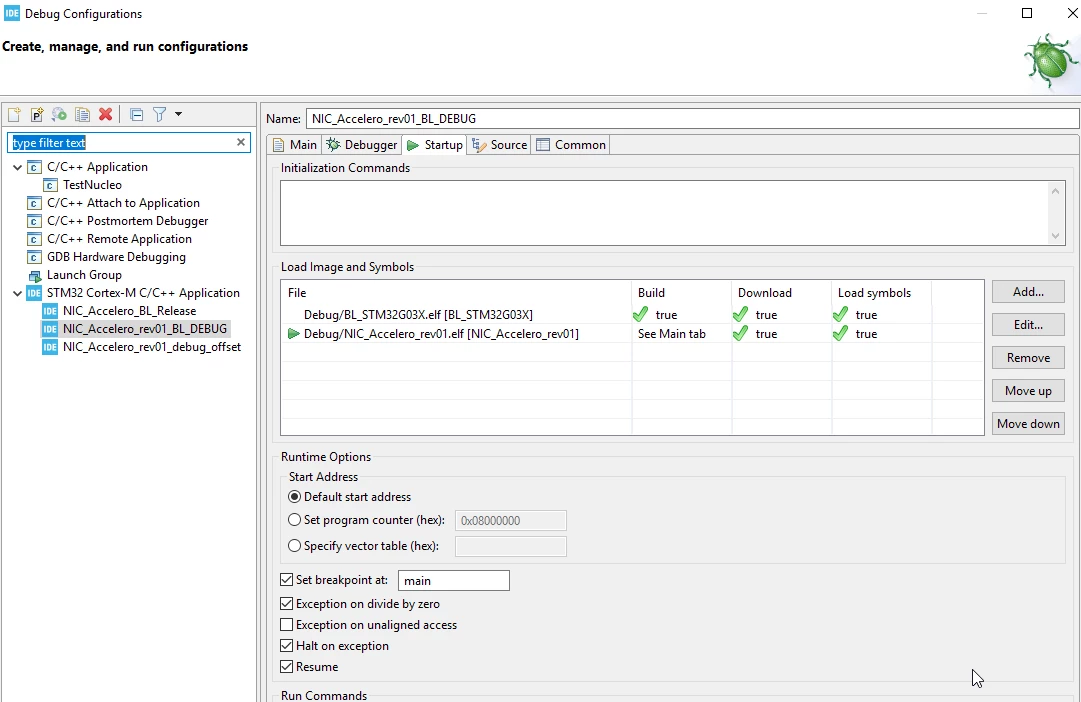1081x702 pixels.
Task: Switch to the Source tab
Action: click(x=500, y=145)
